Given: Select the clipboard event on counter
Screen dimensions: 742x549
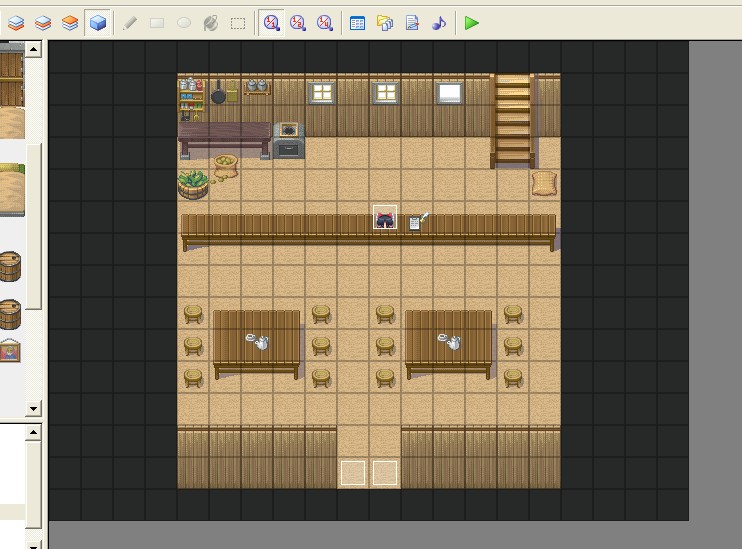Looking at the screenshot, I should point(417,221).
